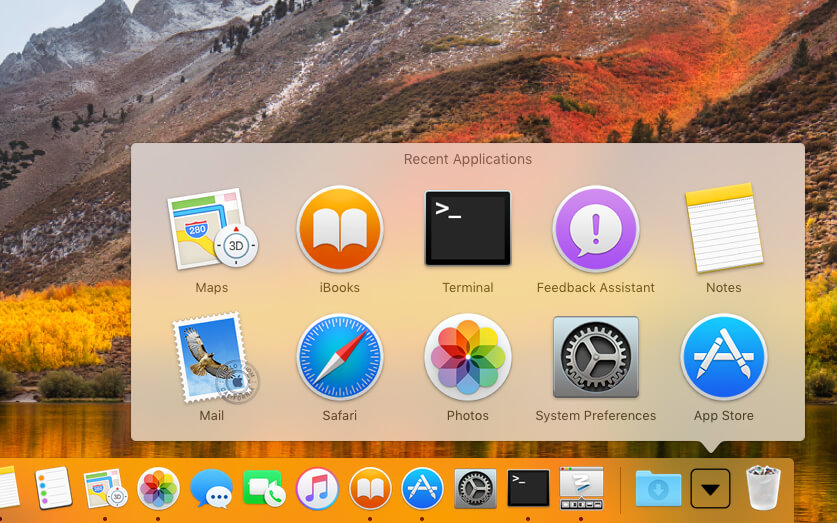Open the Trash in the Dock

click(764, 488)
